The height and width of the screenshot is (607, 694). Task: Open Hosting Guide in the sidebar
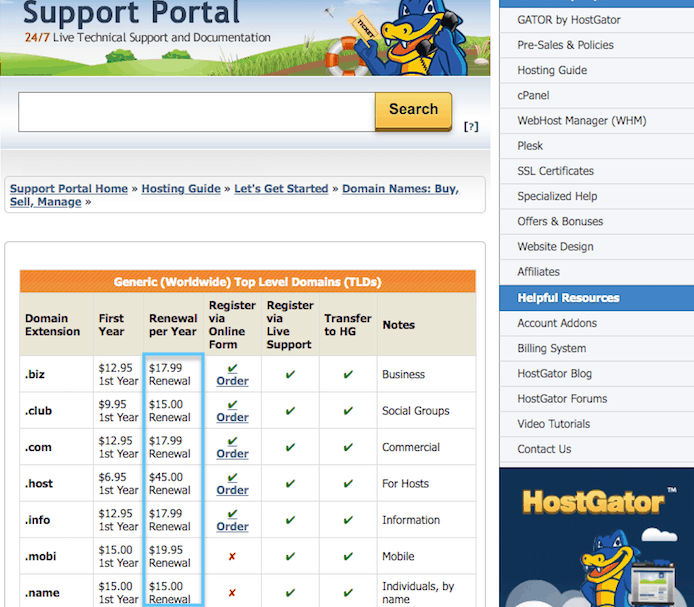tap(597, 70)
